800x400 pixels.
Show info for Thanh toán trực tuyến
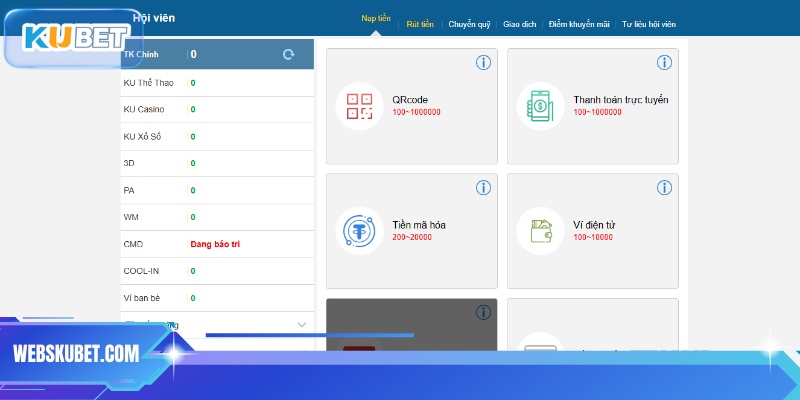[x=664, y=63]
